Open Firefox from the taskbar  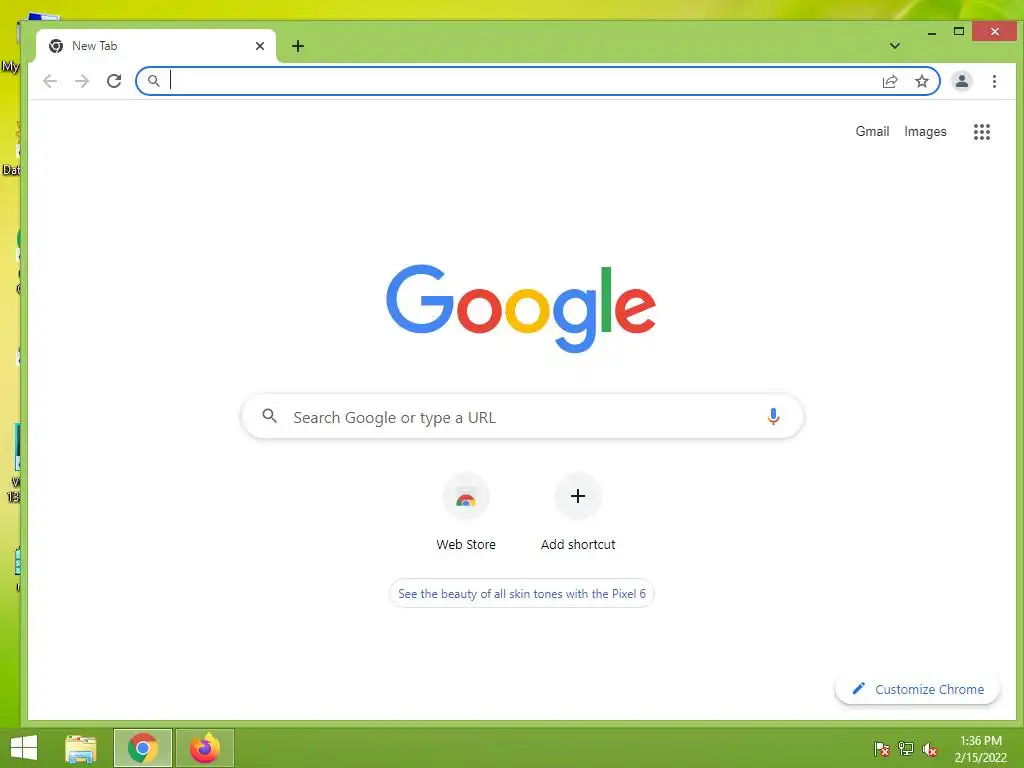204,748
